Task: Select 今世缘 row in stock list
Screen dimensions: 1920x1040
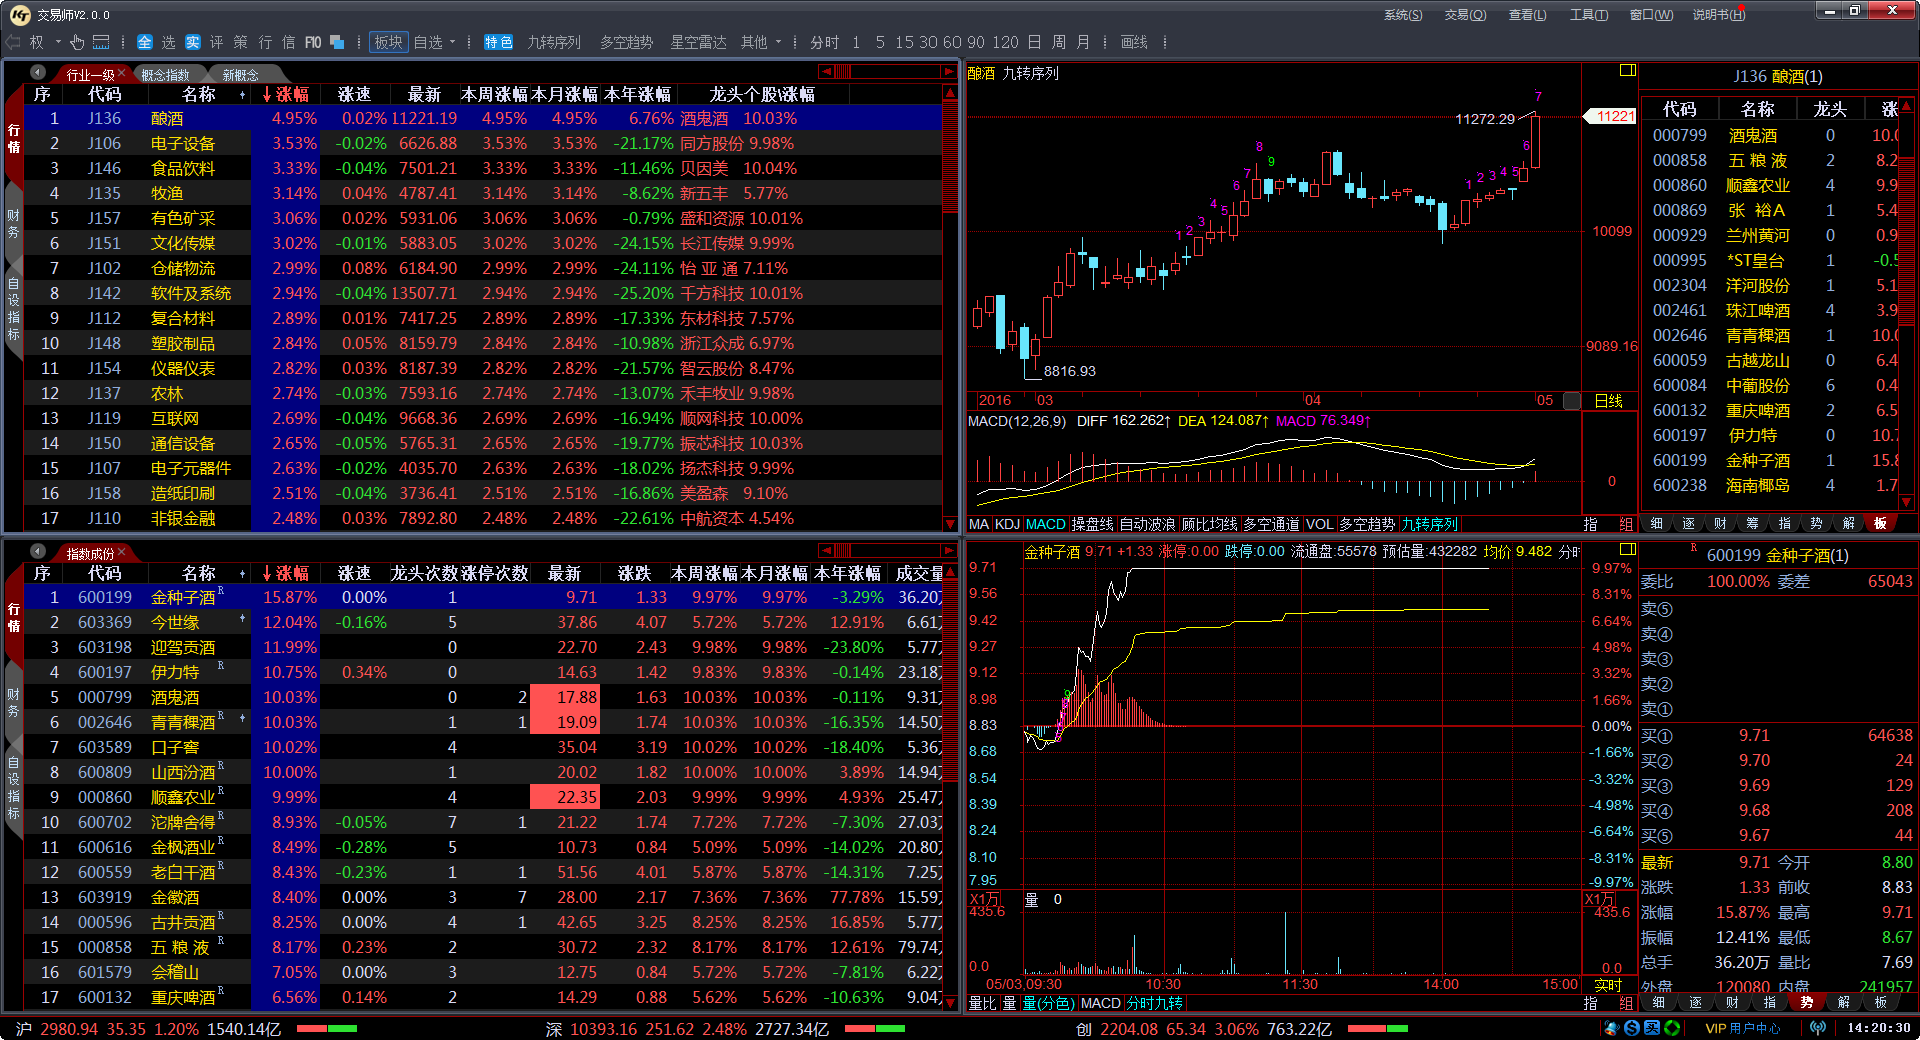Action: tap(175, 622)
